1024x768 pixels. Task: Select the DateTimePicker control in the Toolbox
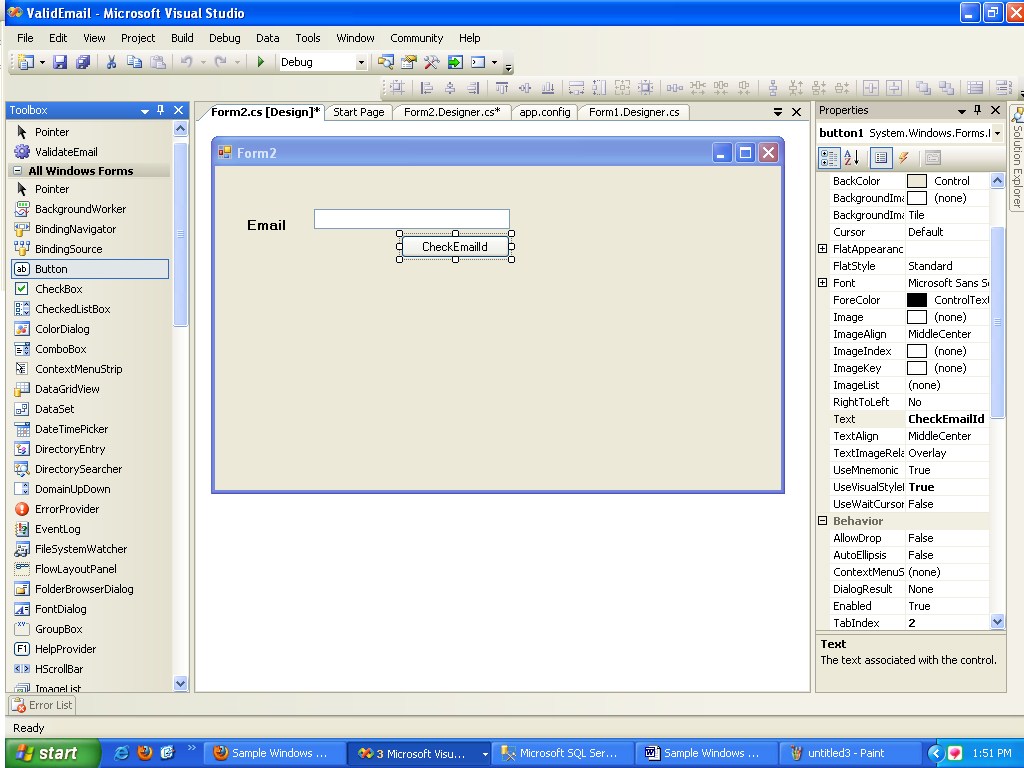[x=78, y=428]
